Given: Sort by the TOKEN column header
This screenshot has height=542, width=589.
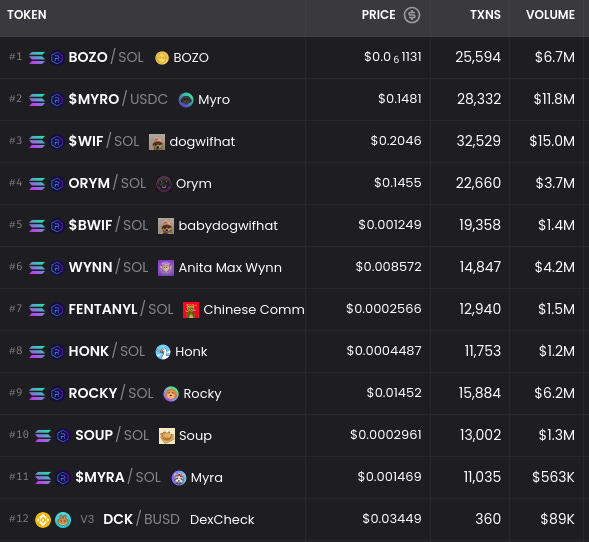Looking at the screenshot, I should (x=27, y=15).
